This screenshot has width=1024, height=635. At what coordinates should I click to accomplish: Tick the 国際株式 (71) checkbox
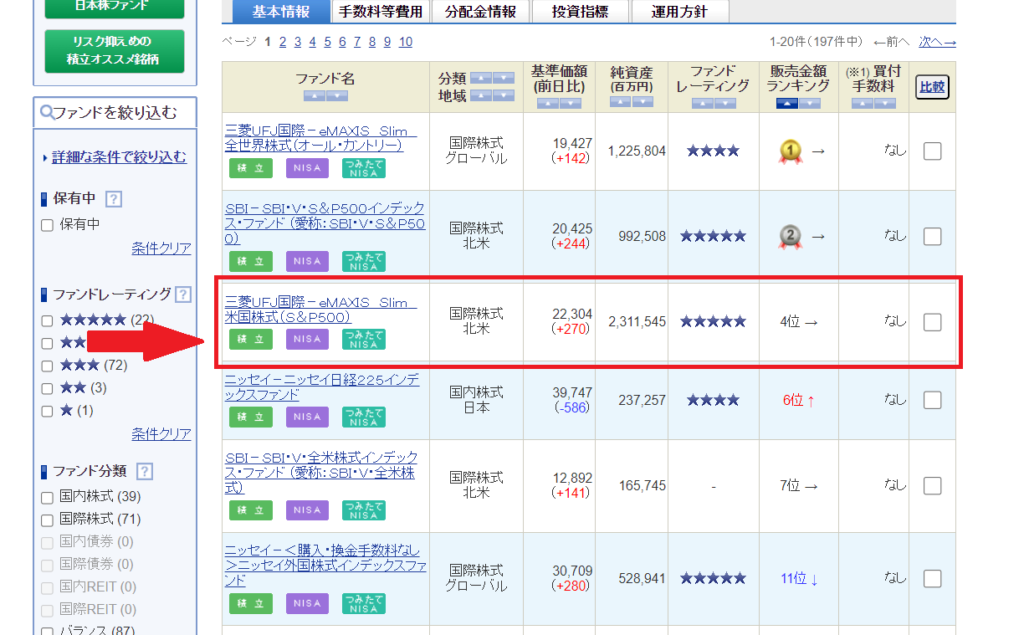(x=47, y=520)
